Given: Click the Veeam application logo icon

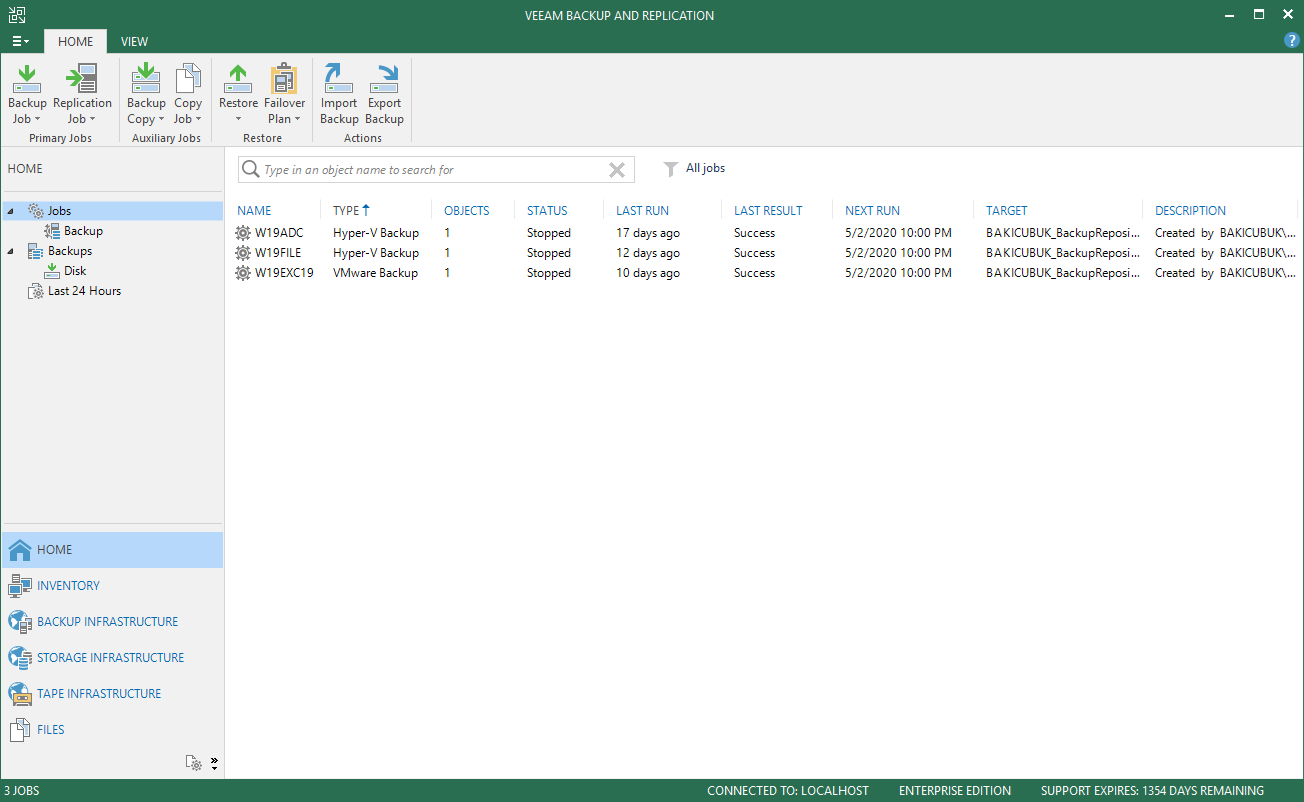Looking at the screenshot, I should point(17,15).
